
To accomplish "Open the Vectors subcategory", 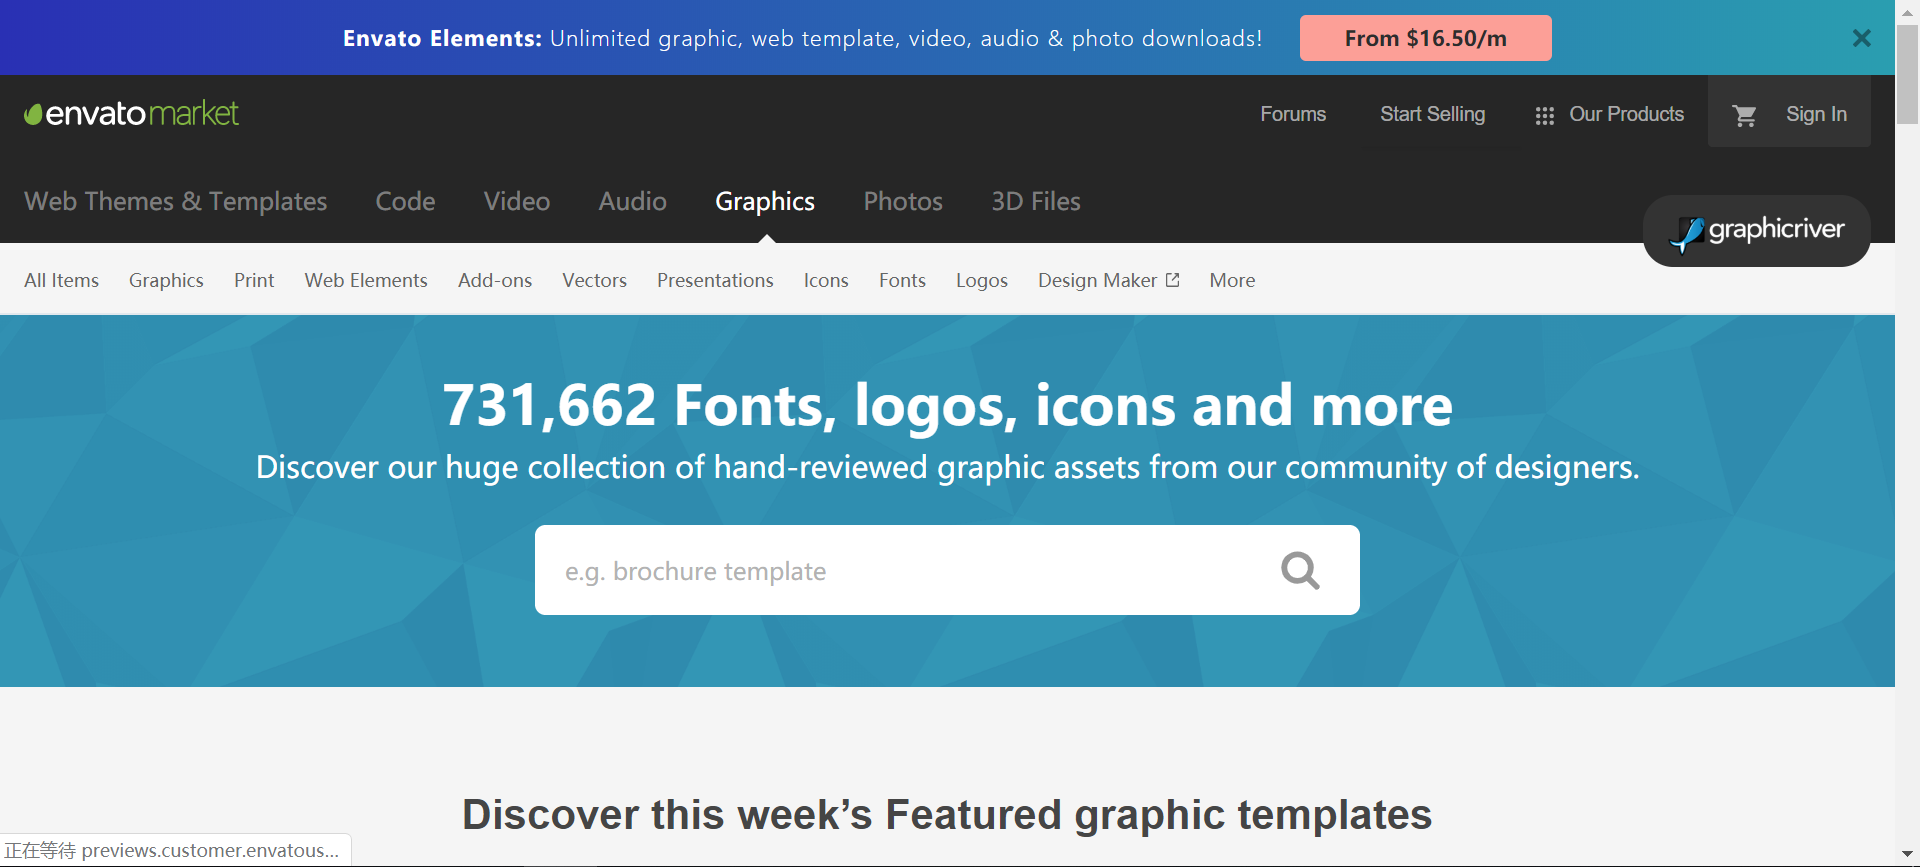I will coord(594,280).
